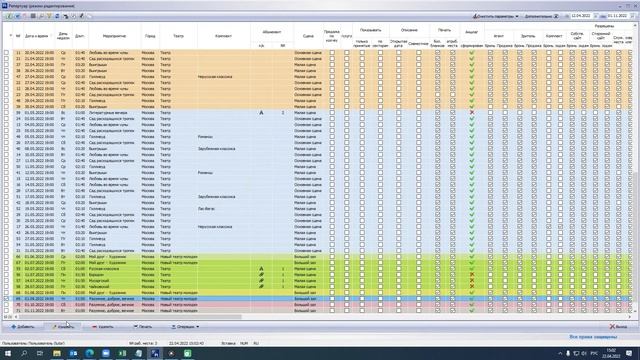Open Task View from the taskbar
The width and height of the screenshot is (640, 360).
coord(40,353)
